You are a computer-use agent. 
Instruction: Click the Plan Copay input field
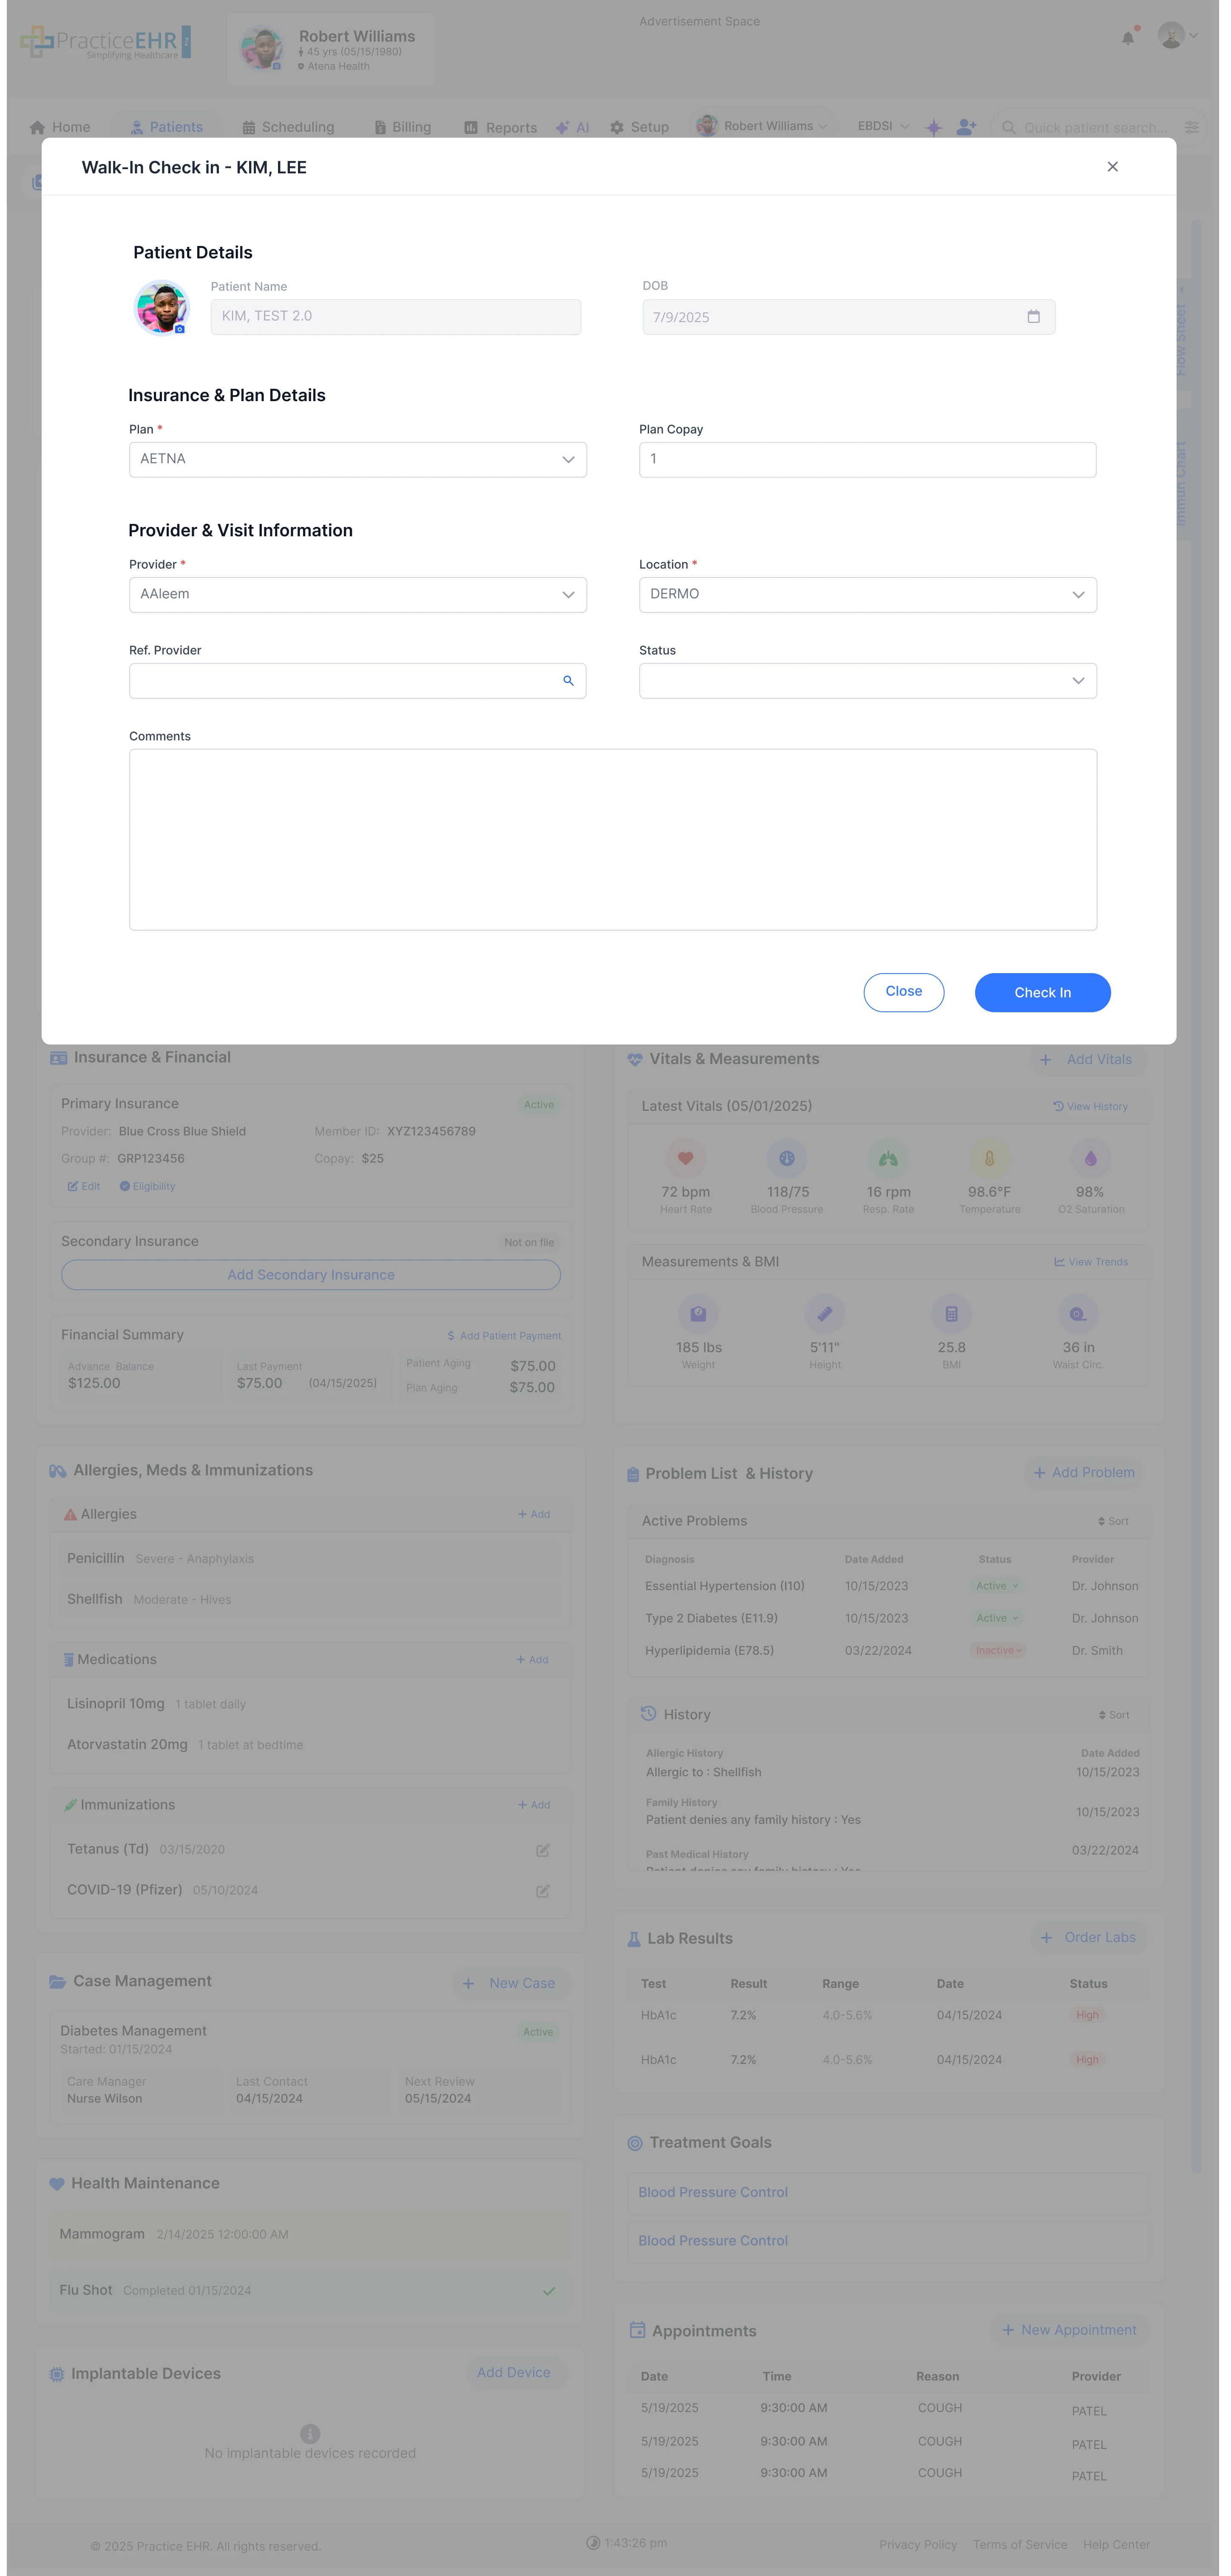coord(866,459)
